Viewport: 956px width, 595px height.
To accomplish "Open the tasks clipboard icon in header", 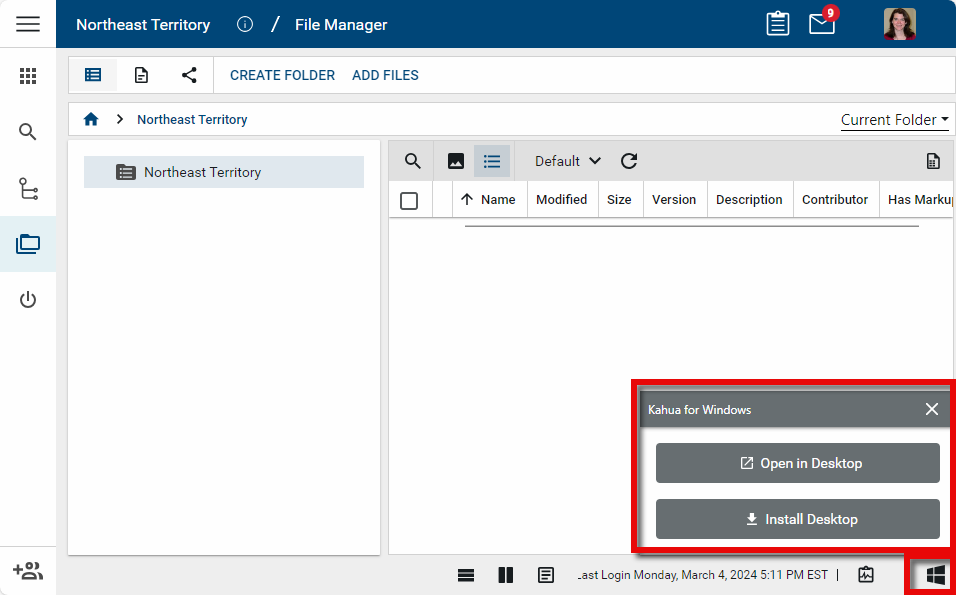I will pyautogui.click(x=778, y=24).
